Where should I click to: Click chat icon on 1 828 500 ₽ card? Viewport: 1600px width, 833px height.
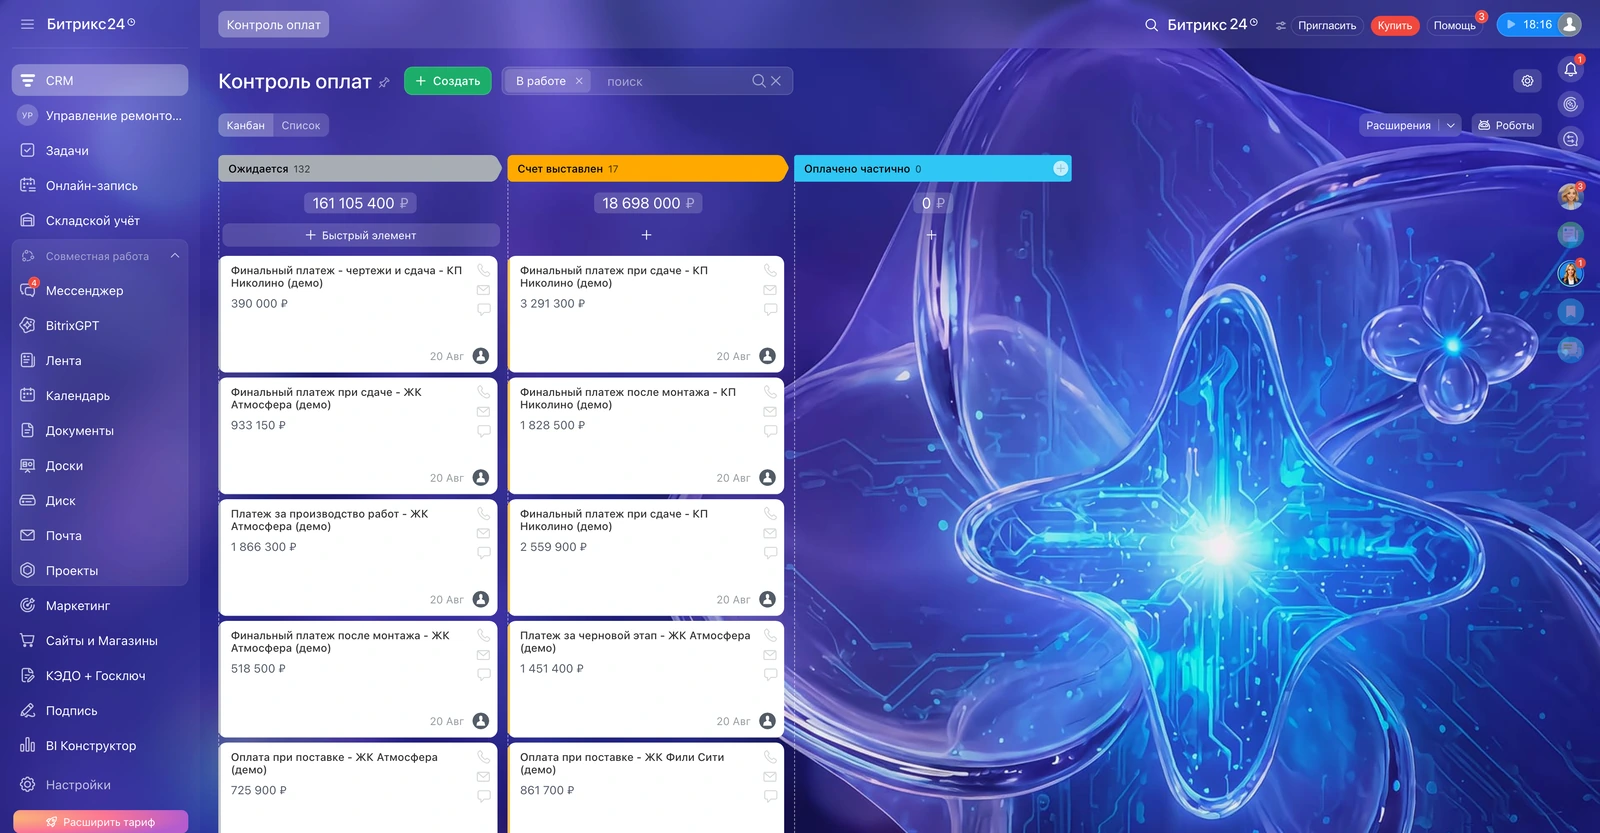click(770, 432)
